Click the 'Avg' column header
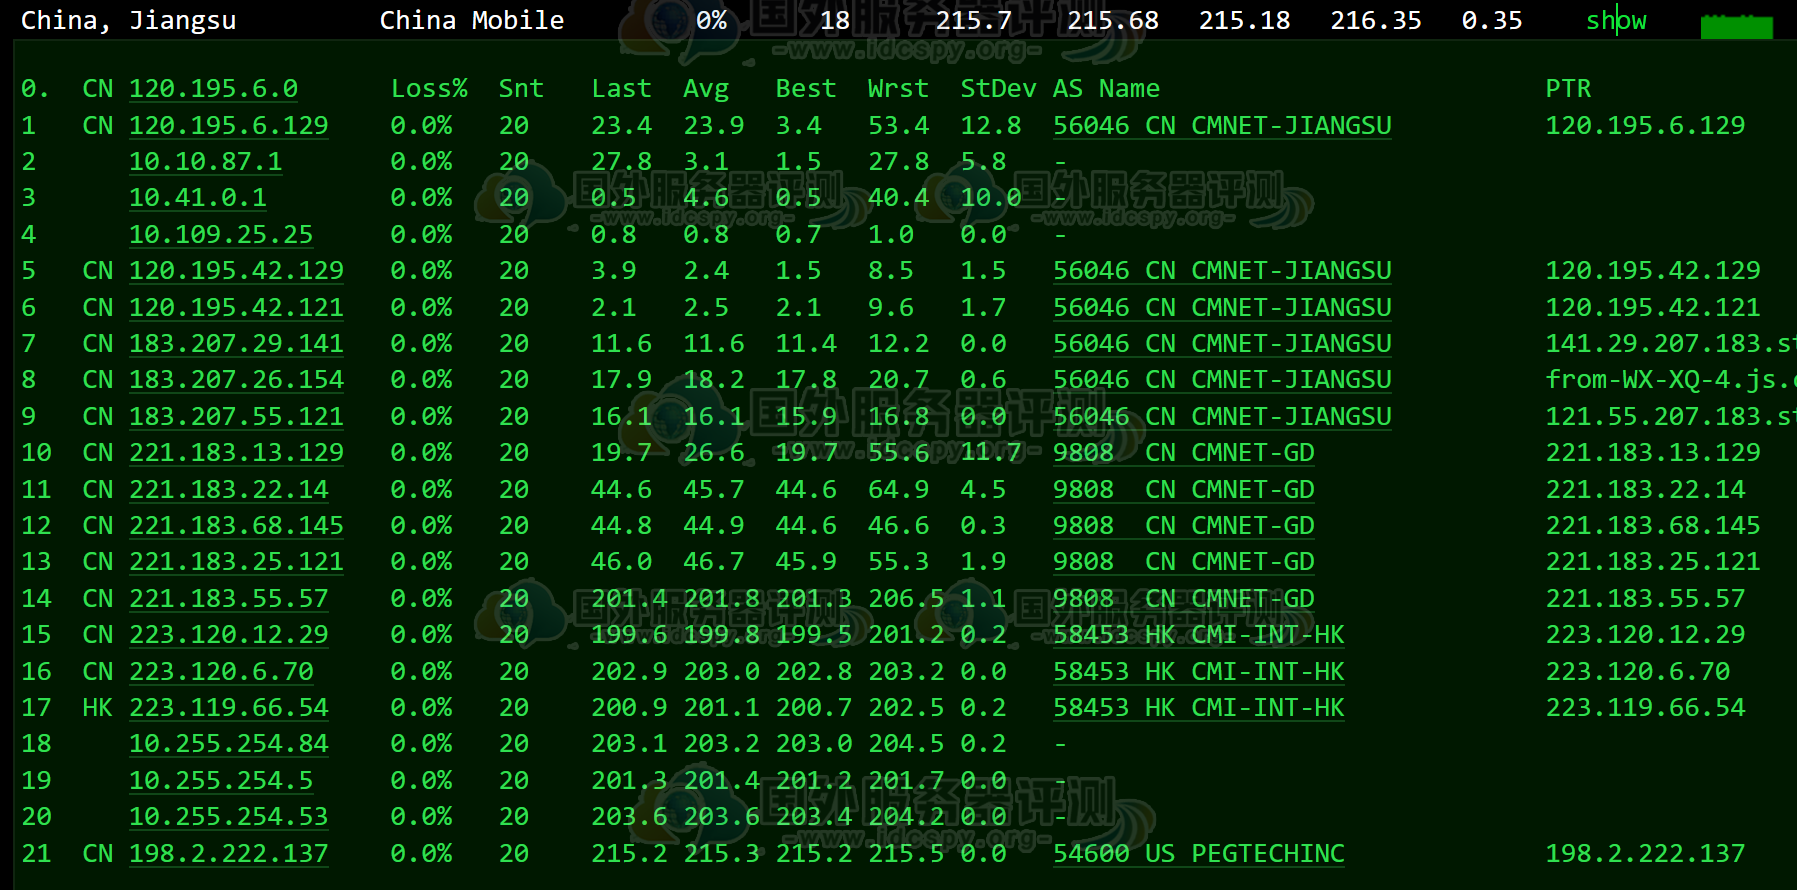This screenshot has width=1797, height=890. click(x=706, y=89)
